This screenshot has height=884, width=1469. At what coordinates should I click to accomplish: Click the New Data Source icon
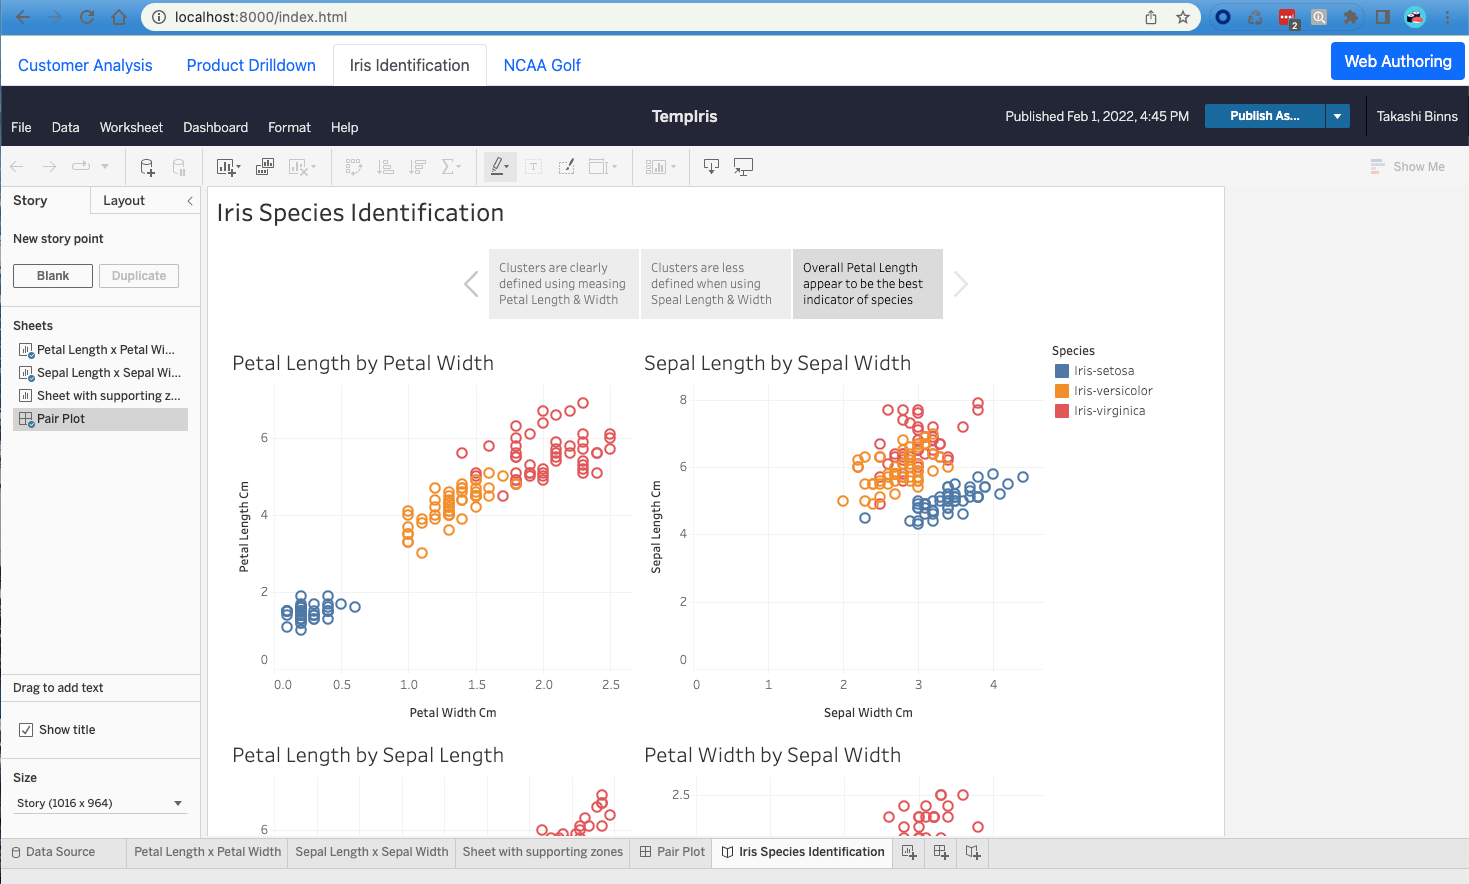tap(147, 167)
